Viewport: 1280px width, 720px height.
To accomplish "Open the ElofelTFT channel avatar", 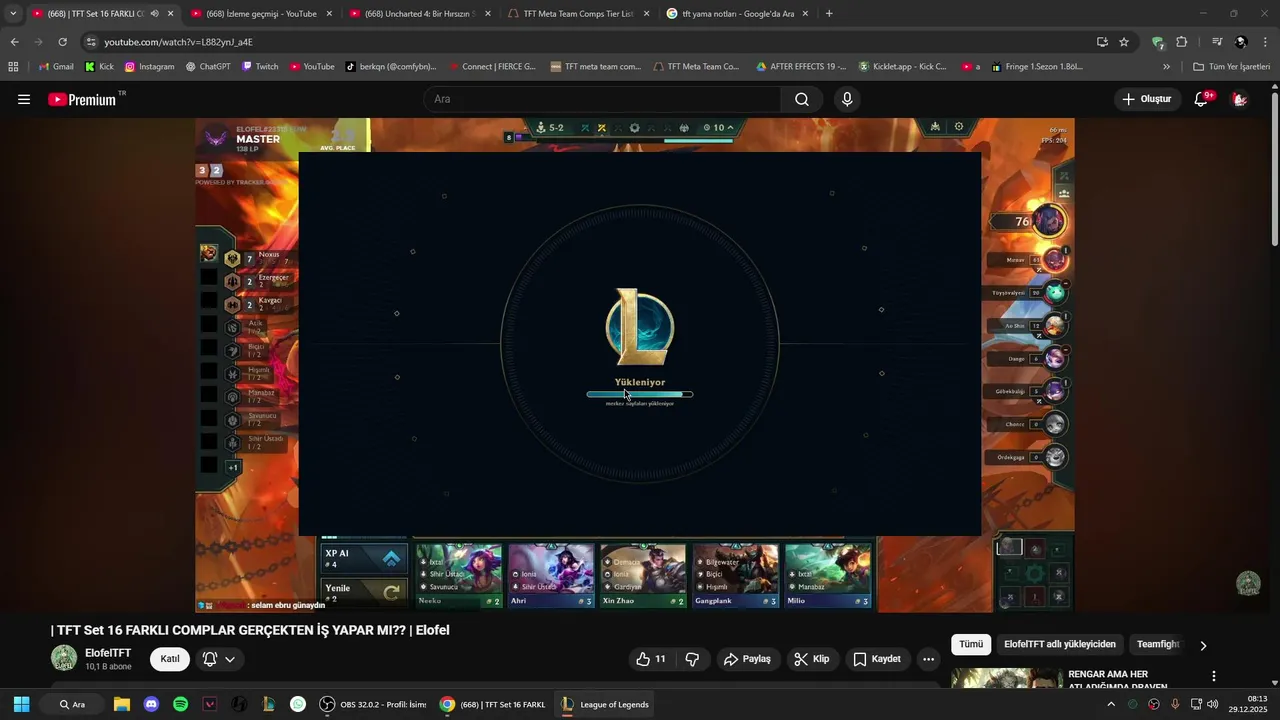I will (64, 658).
